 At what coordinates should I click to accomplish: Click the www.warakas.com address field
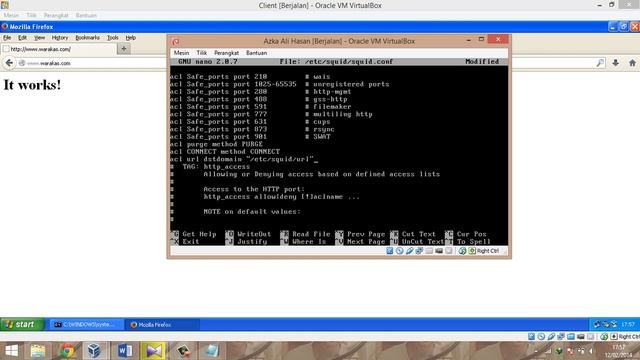(x=94, y=63)
